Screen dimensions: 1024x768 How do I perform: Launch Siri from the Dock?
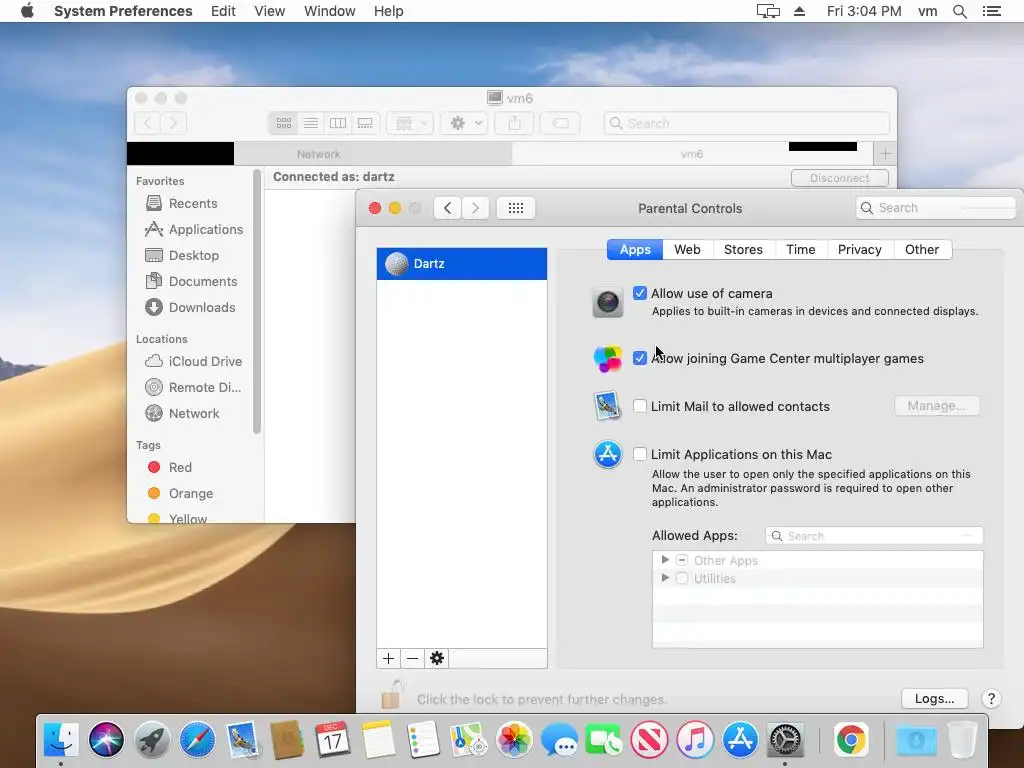(106, 740)
